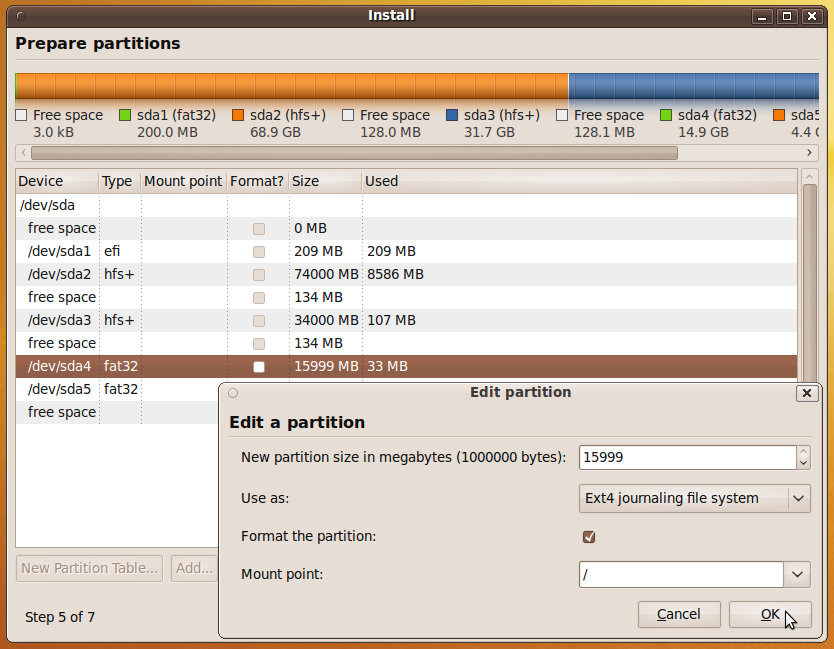This screenshot has width=834, height=649.
Task: Click the 128.0 MB Free space legend swatch
Action: coord(348,115)
